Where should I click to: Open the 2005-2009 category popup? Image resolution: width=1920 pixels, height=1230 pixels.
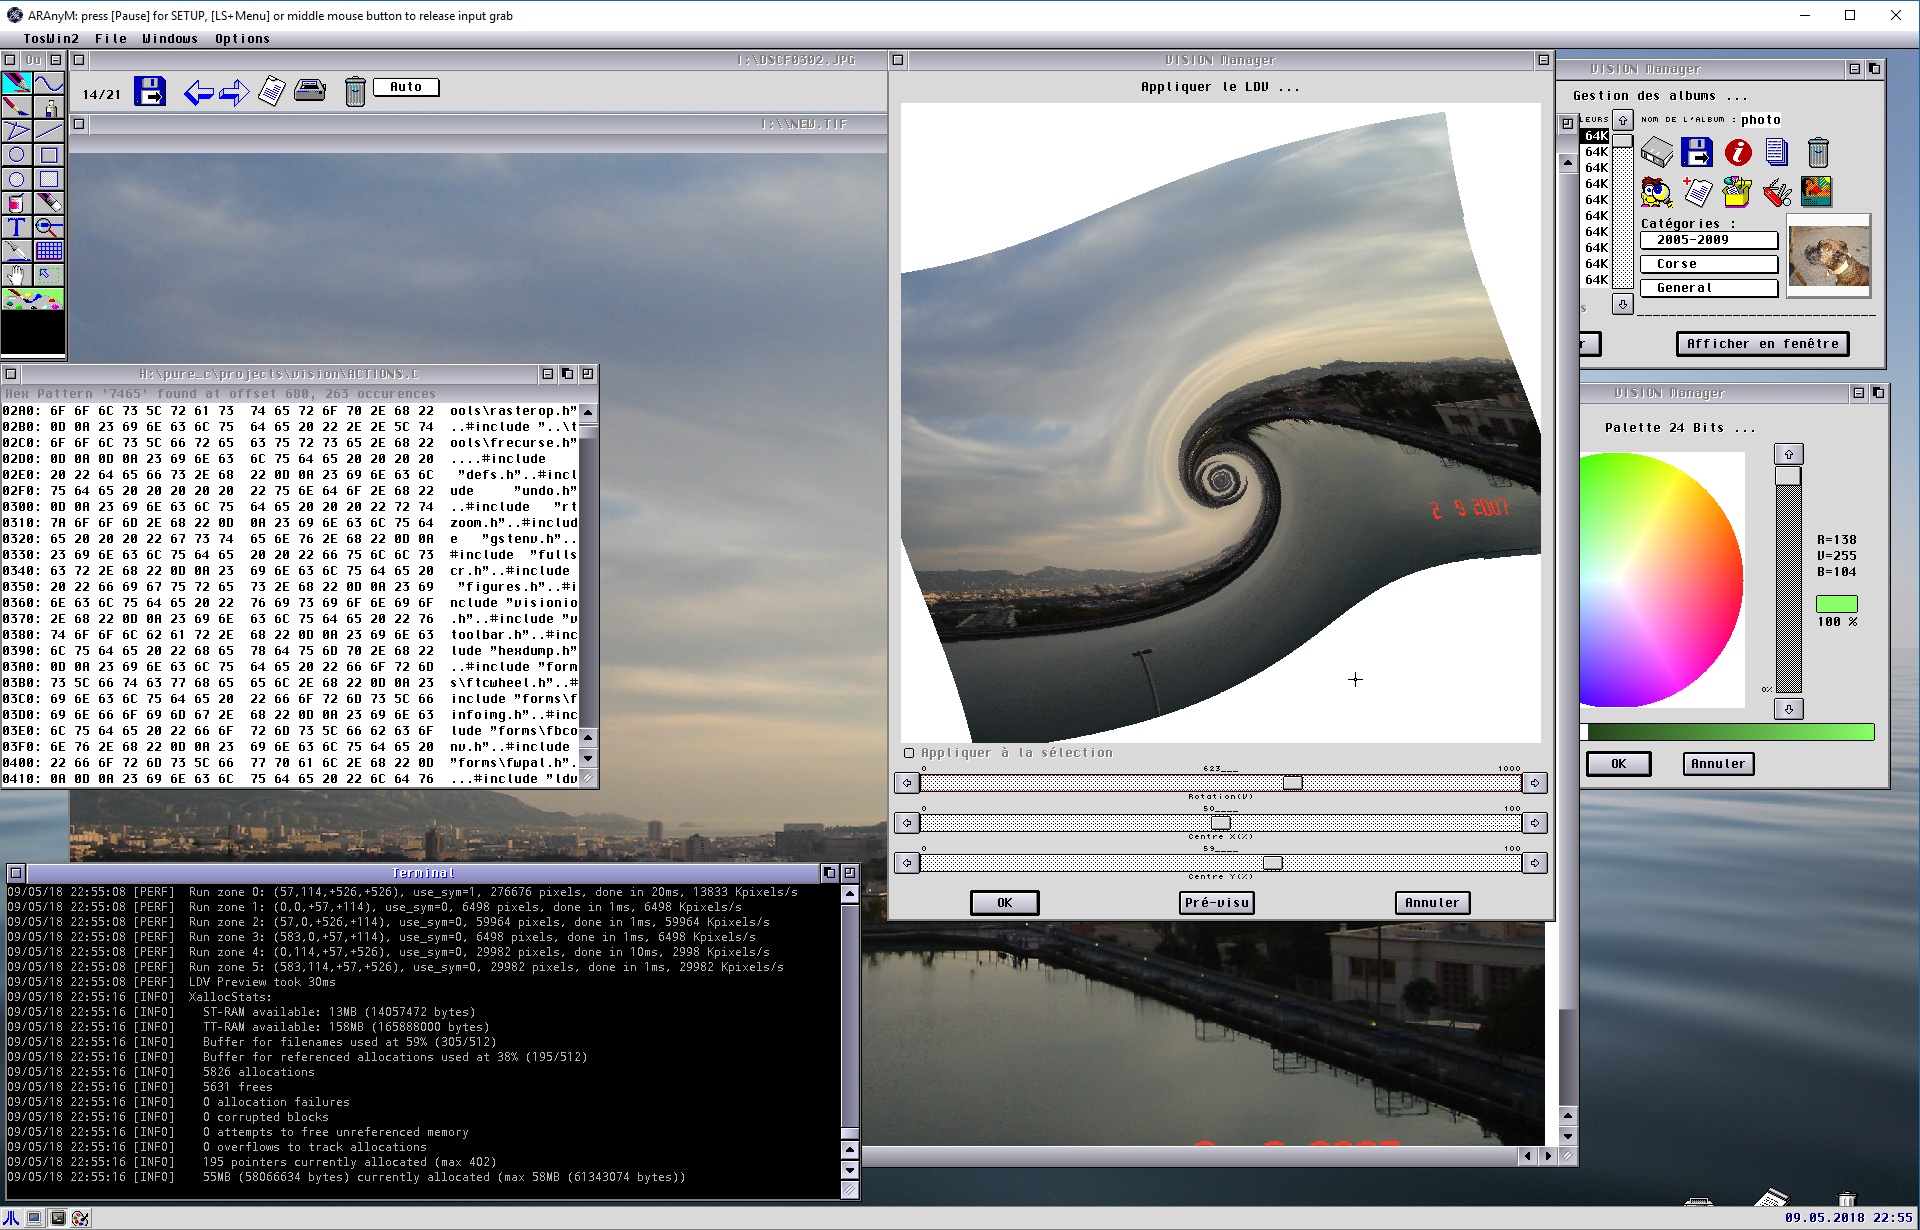pos(1708,240)
